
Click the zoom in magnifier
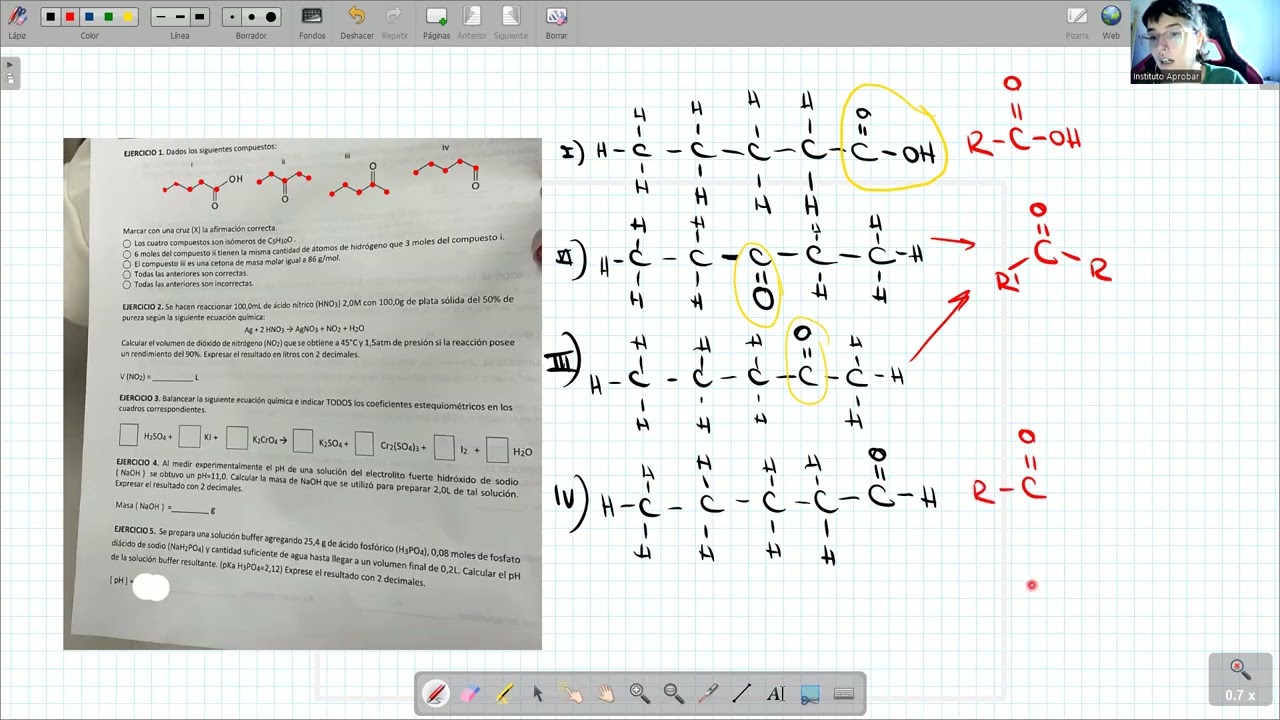(x=640, y=693)
